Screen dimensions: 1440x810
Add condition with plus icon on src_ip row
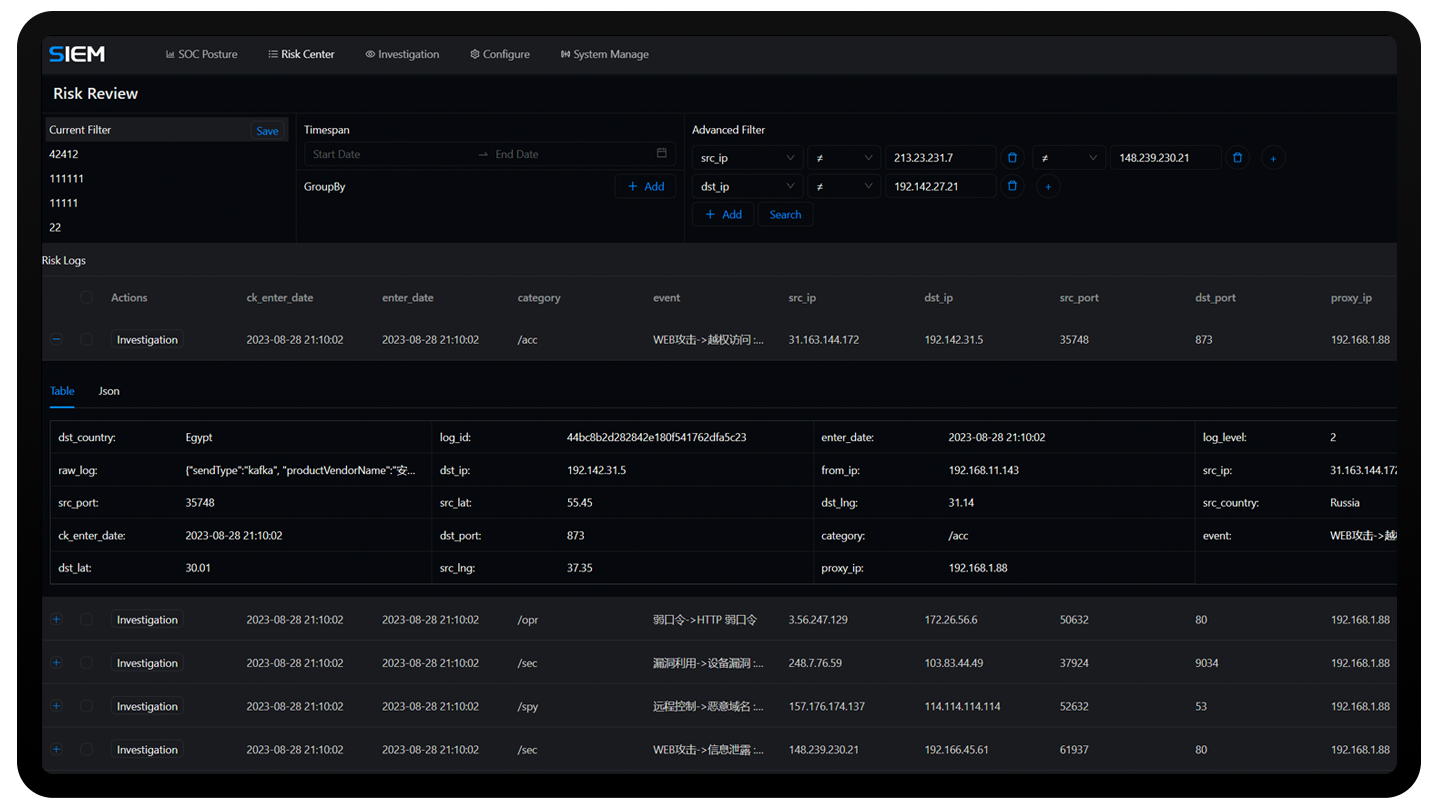1272,158
